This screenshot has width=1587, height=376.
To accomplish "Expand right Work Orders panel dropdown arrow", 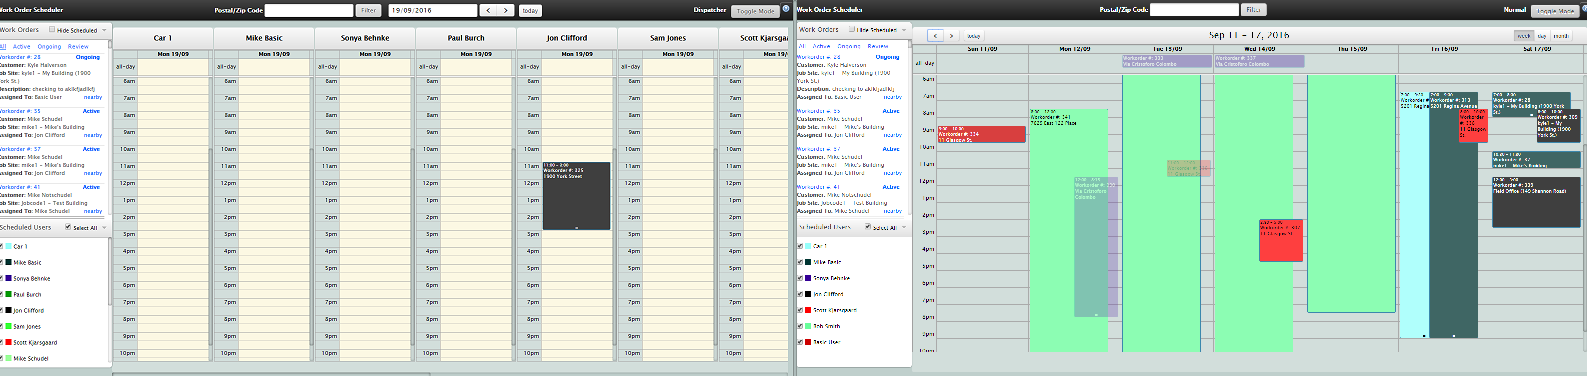I will [905, 30].
